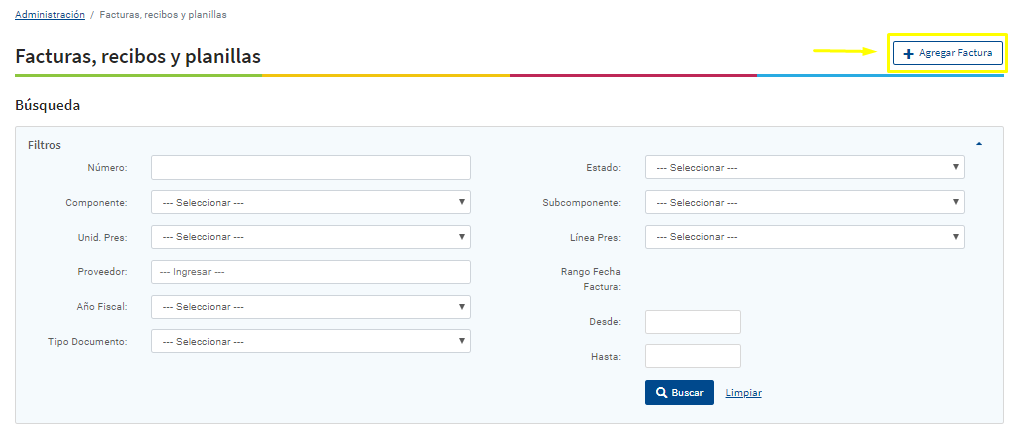Screen dimensions: 1027x446
Task: Focus the Número input field
Action: [x=310, y=167]
